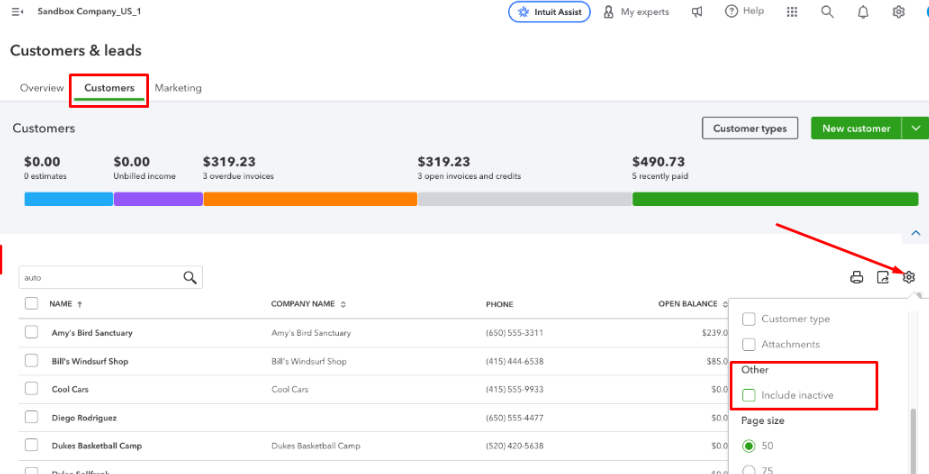Filter by the green recently paid bar

[776, 199]
